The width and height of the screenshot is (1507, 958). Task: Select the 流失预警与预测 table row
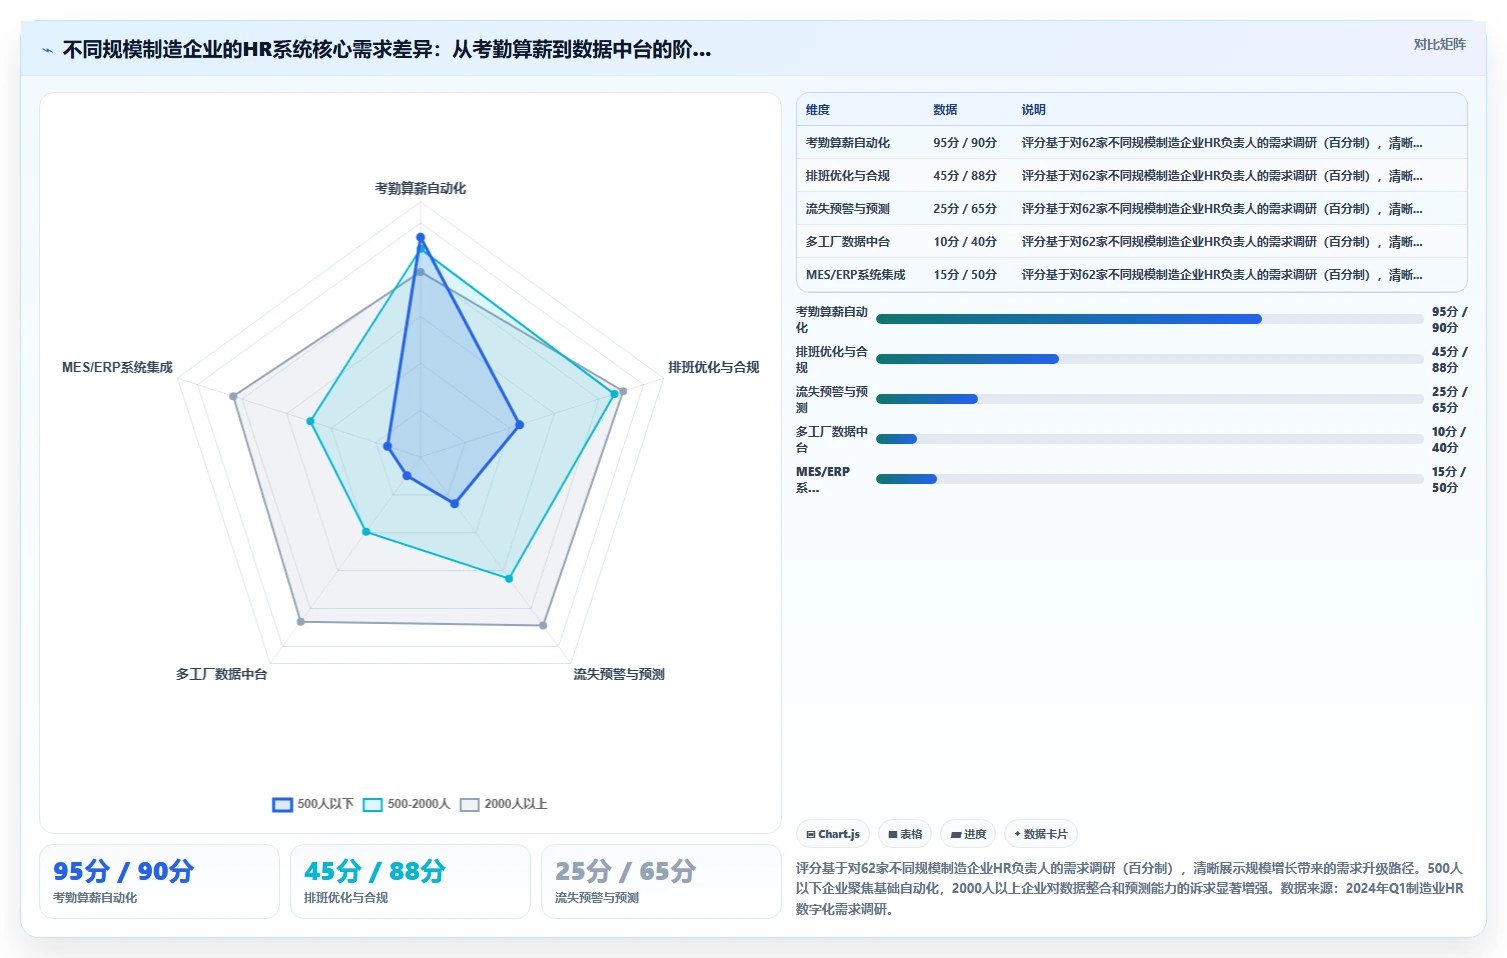[x=1131, y=209]
